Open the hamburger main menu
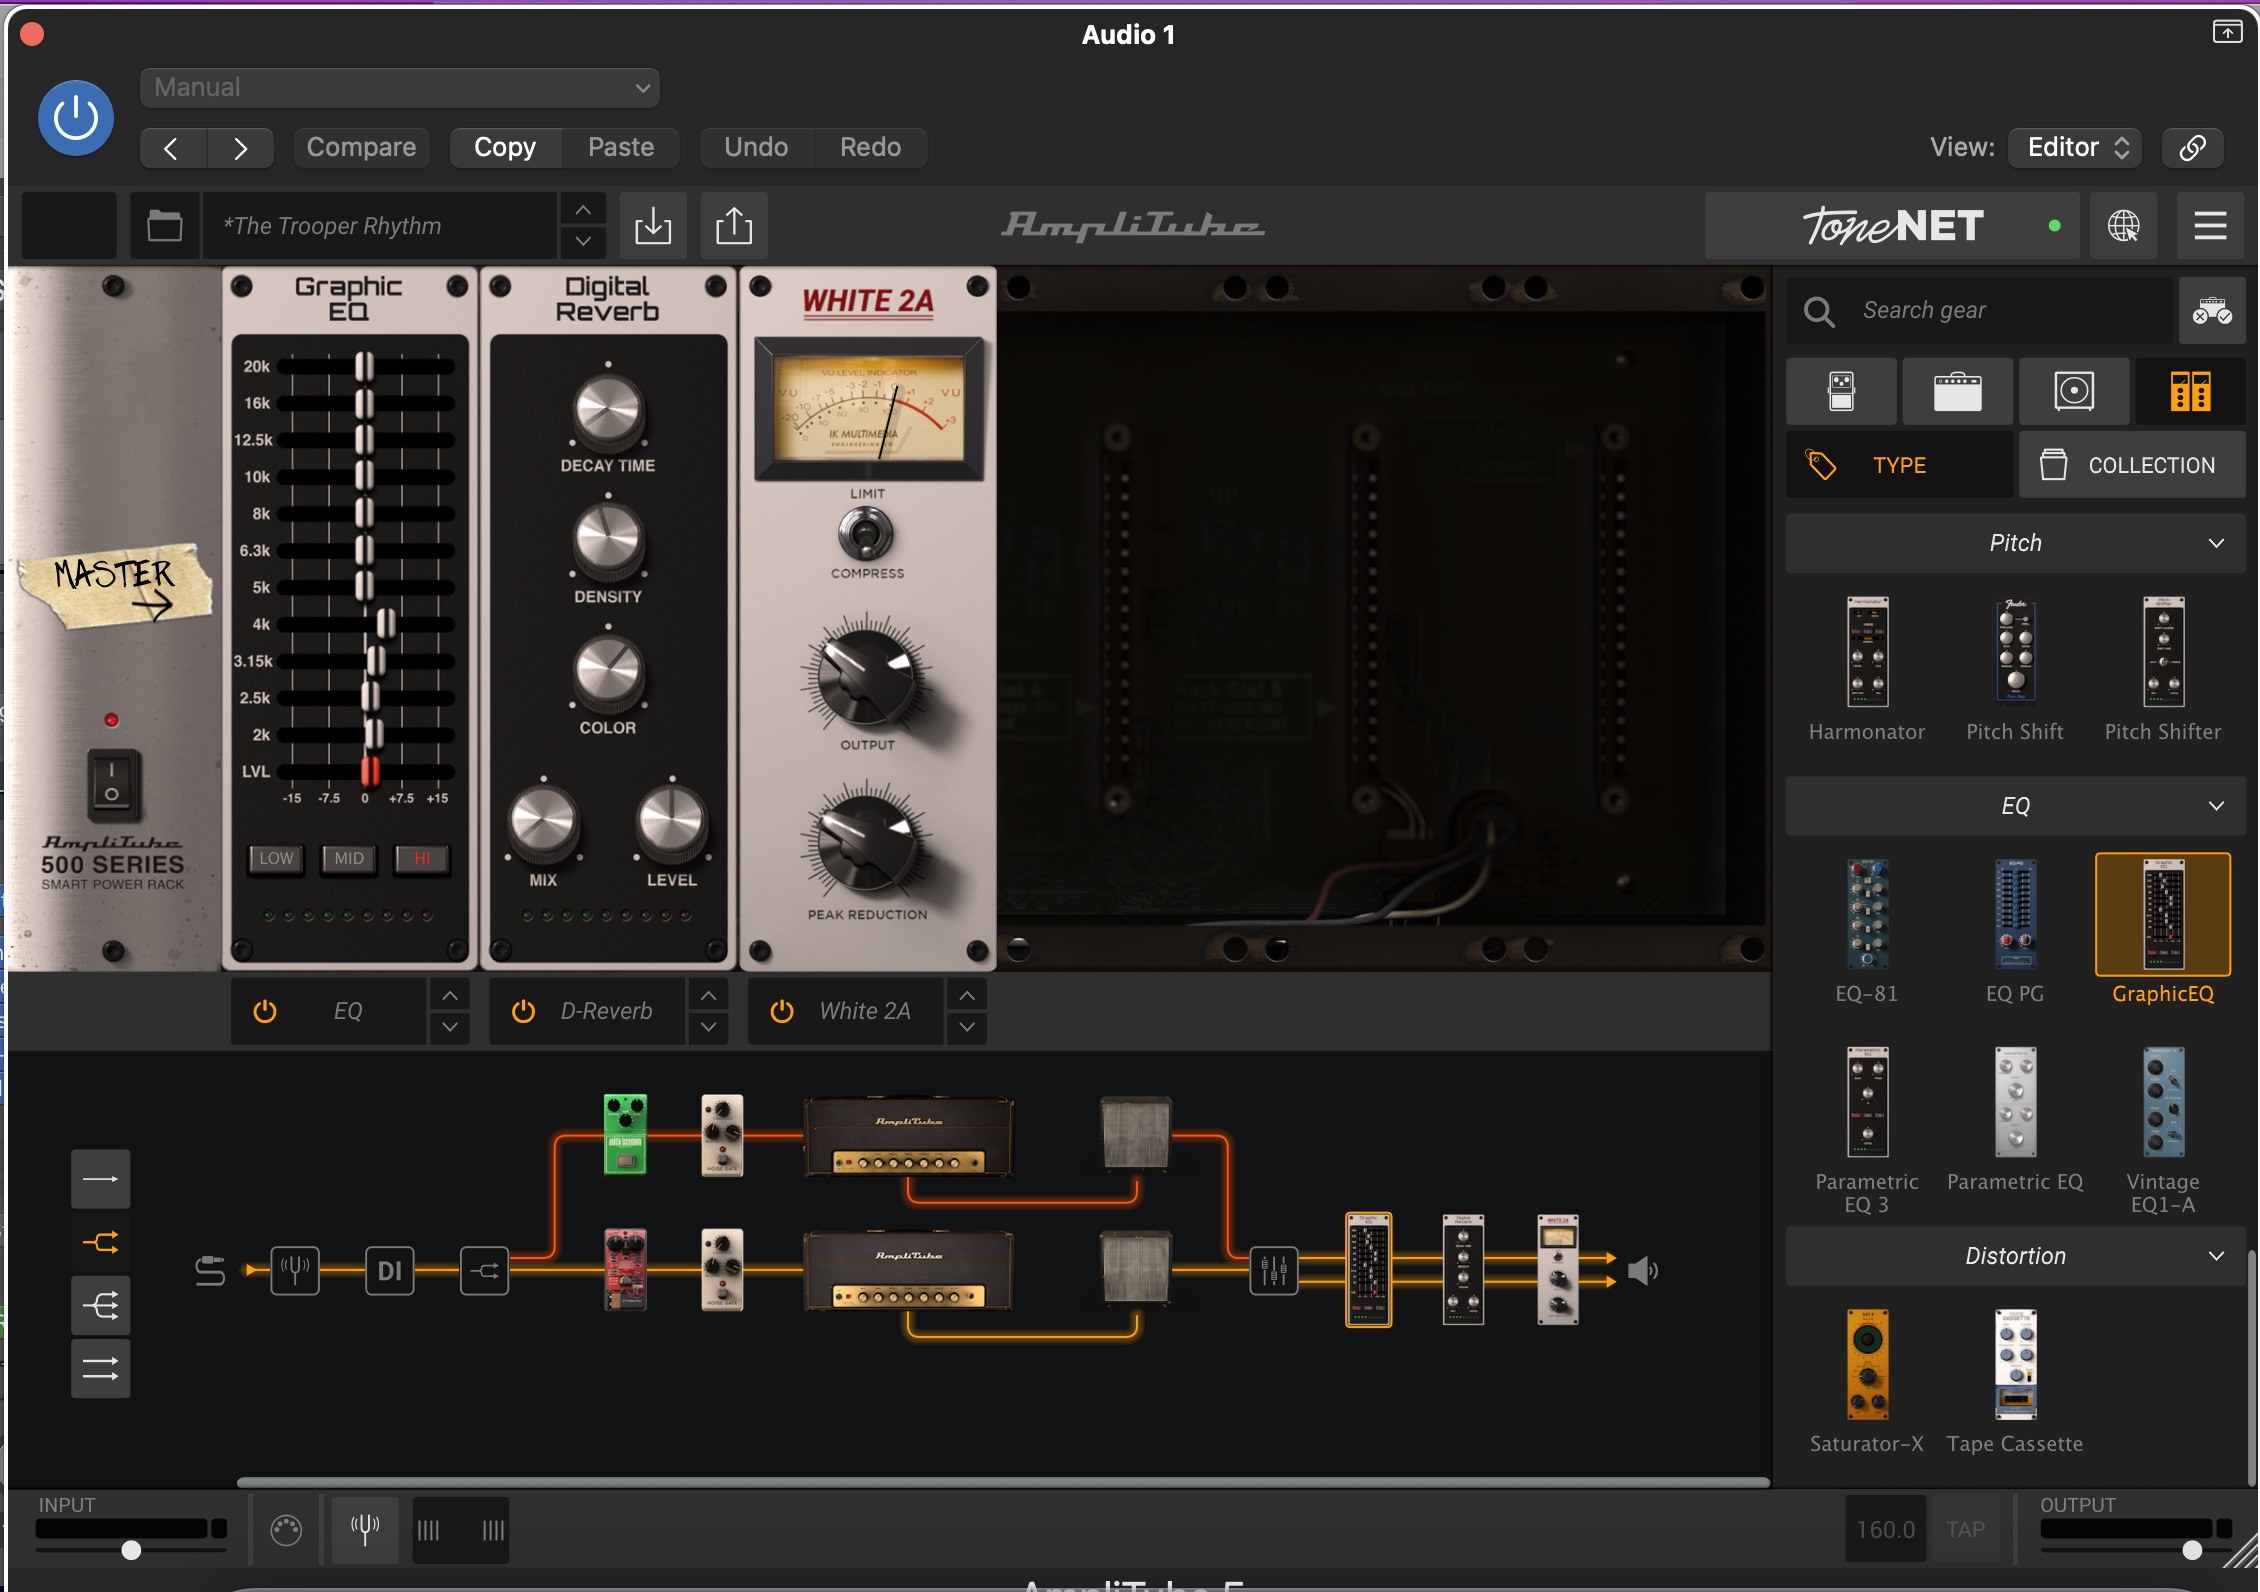 pyautogui.click(x=2210, y=226)
